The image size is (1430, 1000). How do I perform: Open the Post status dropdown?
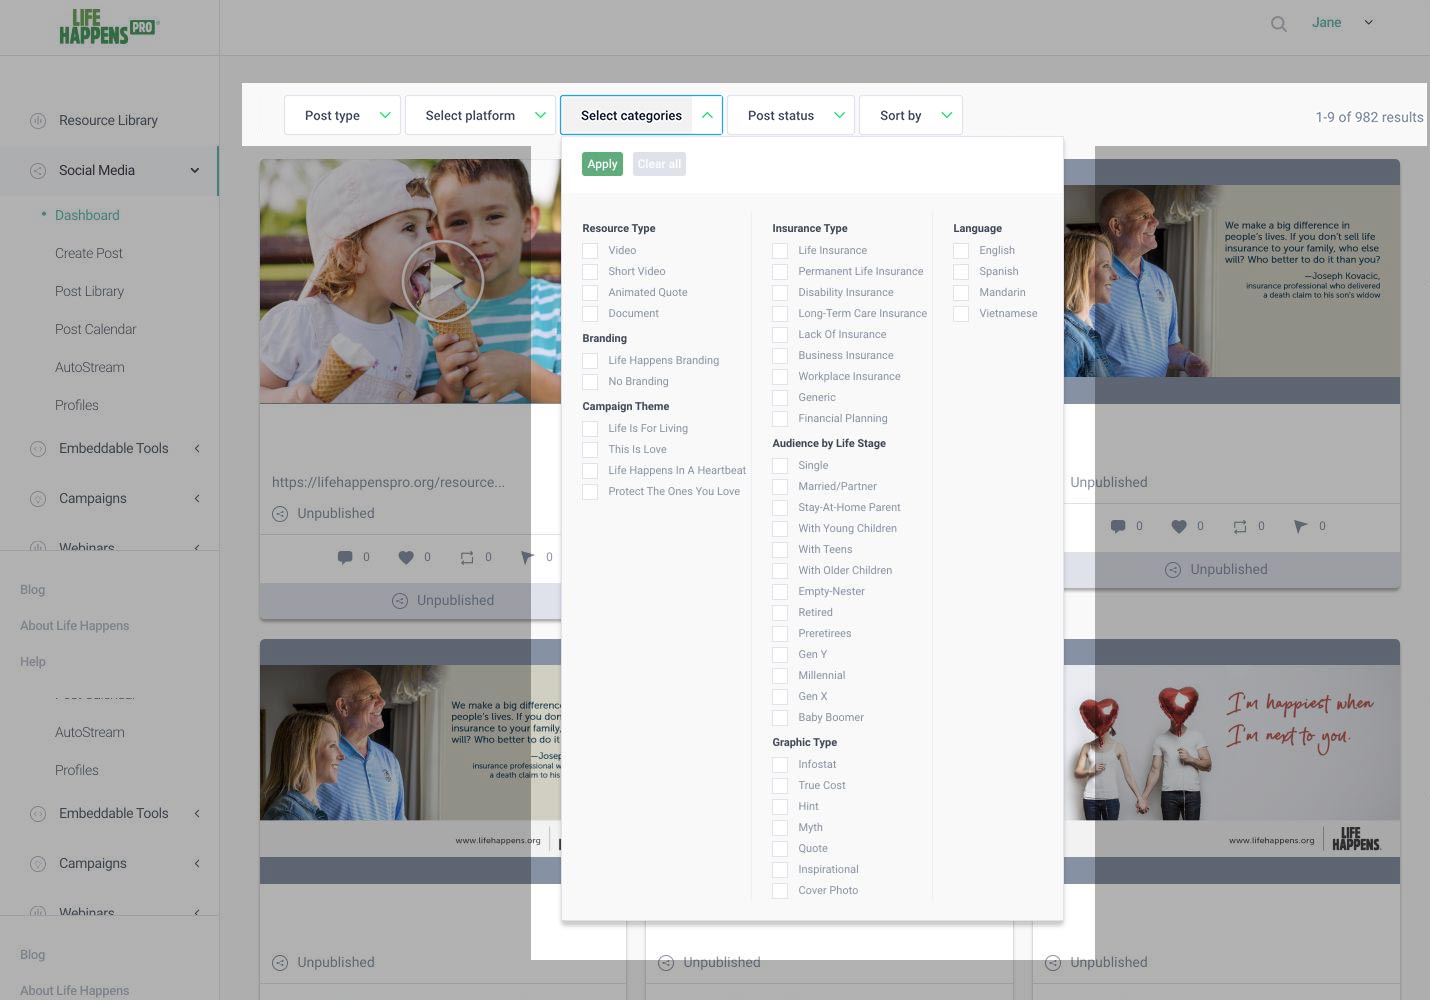tap(791, 115)
